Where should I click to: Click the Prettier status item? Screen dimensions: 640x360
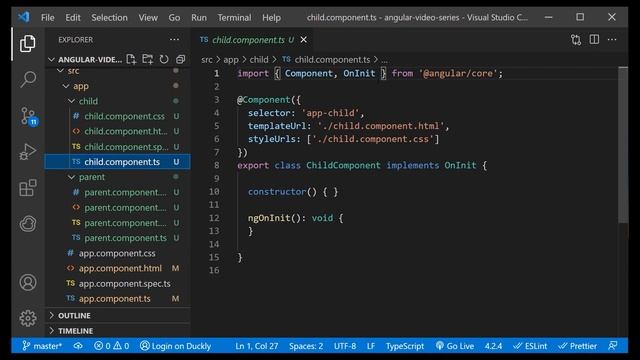pos(578,346)
